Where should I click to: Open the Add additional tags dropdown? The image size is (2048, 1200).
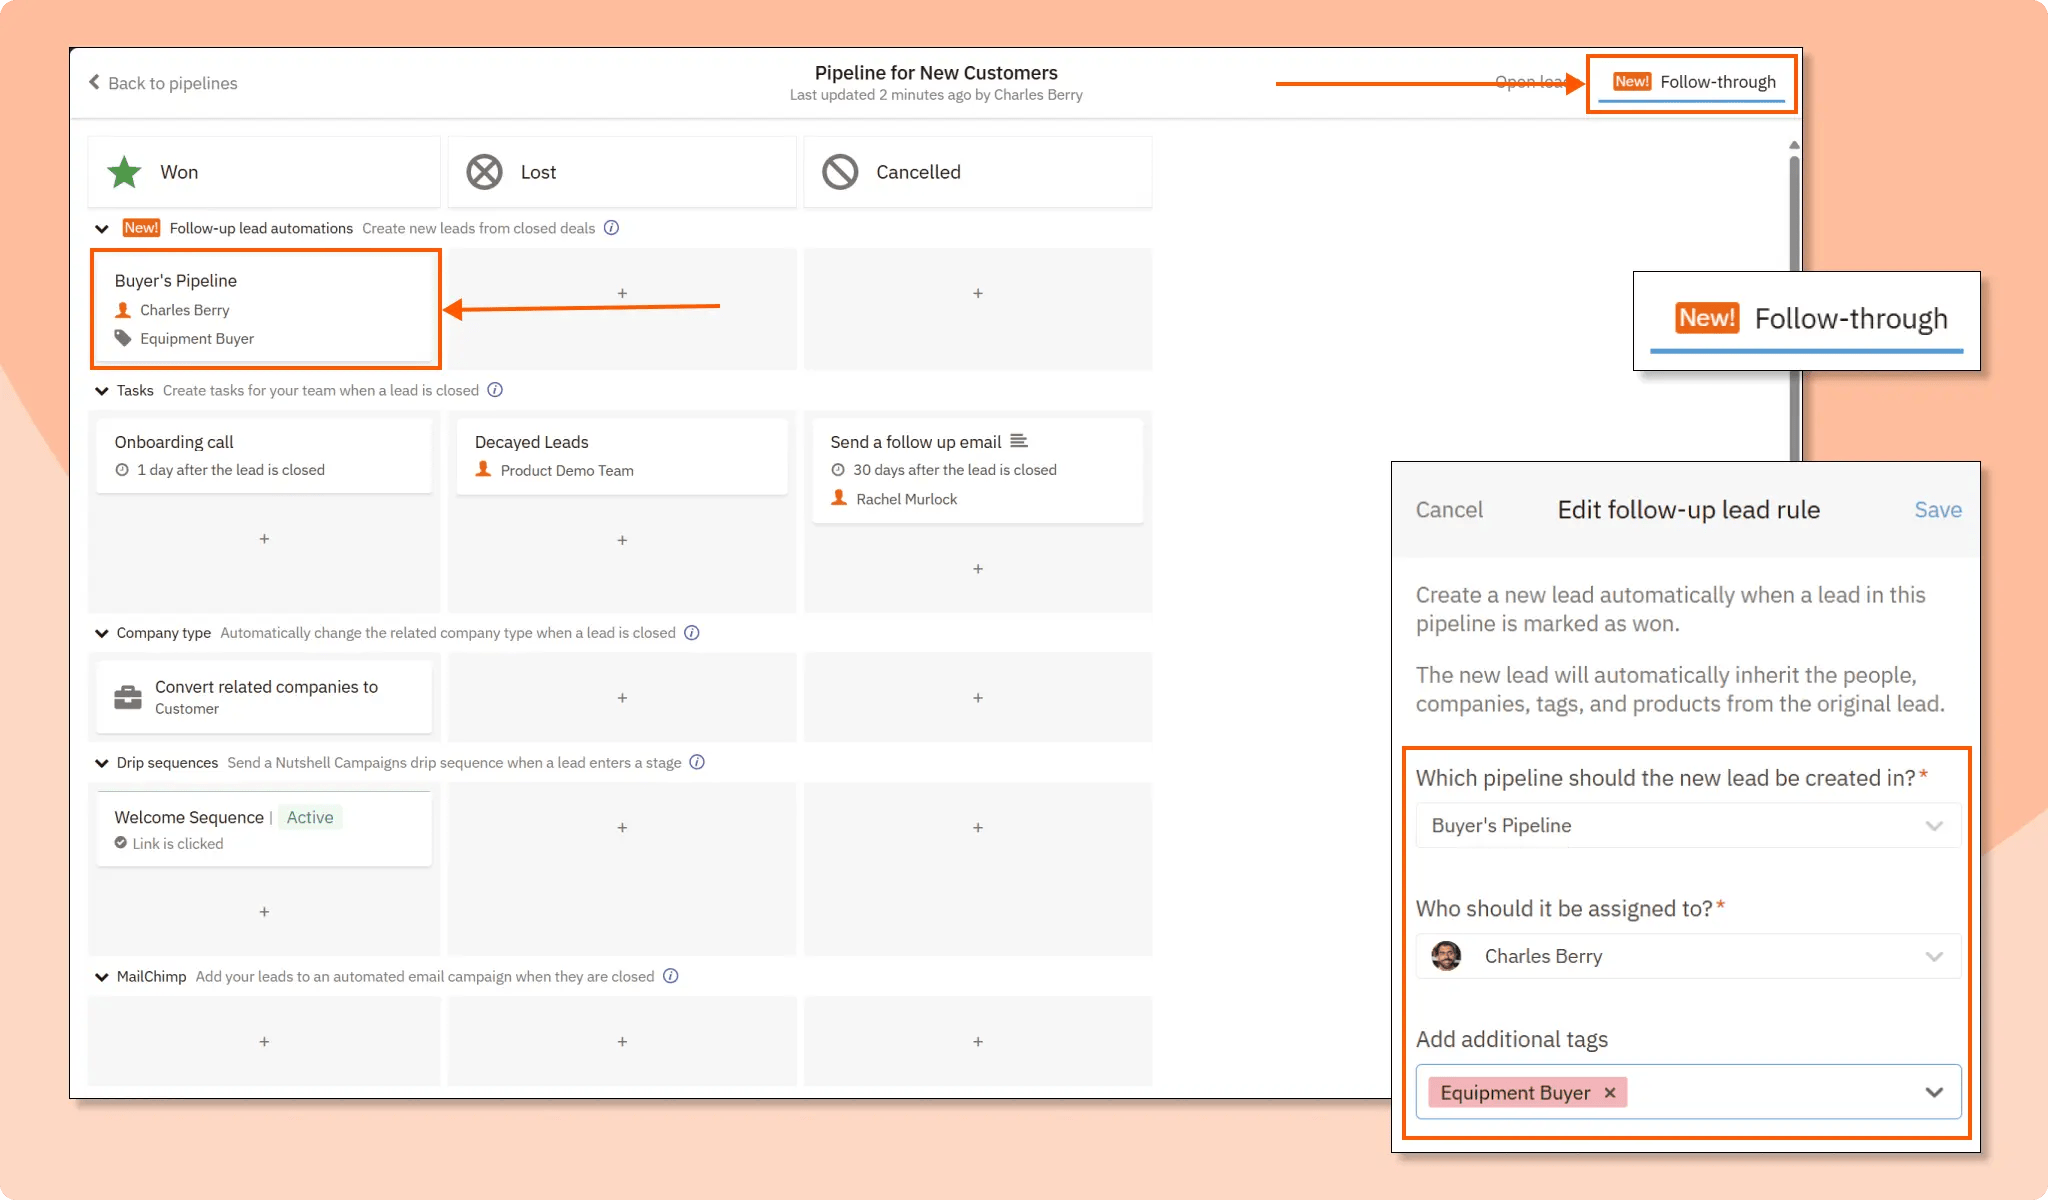point(1932,1091)
